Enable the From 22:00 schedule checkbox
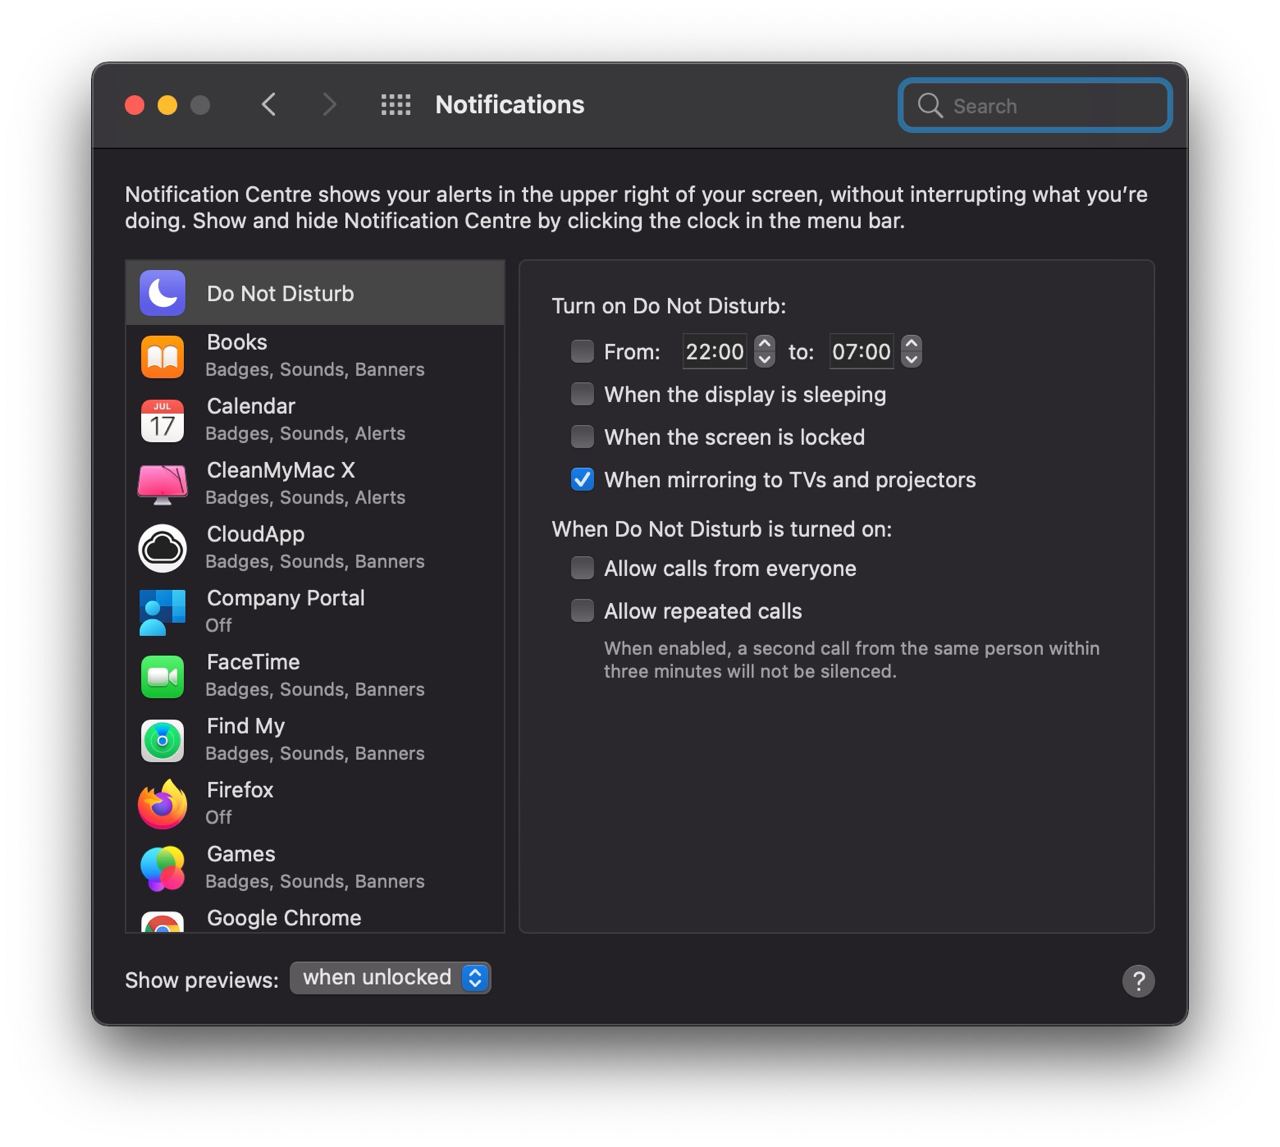 tap(582, 351)
